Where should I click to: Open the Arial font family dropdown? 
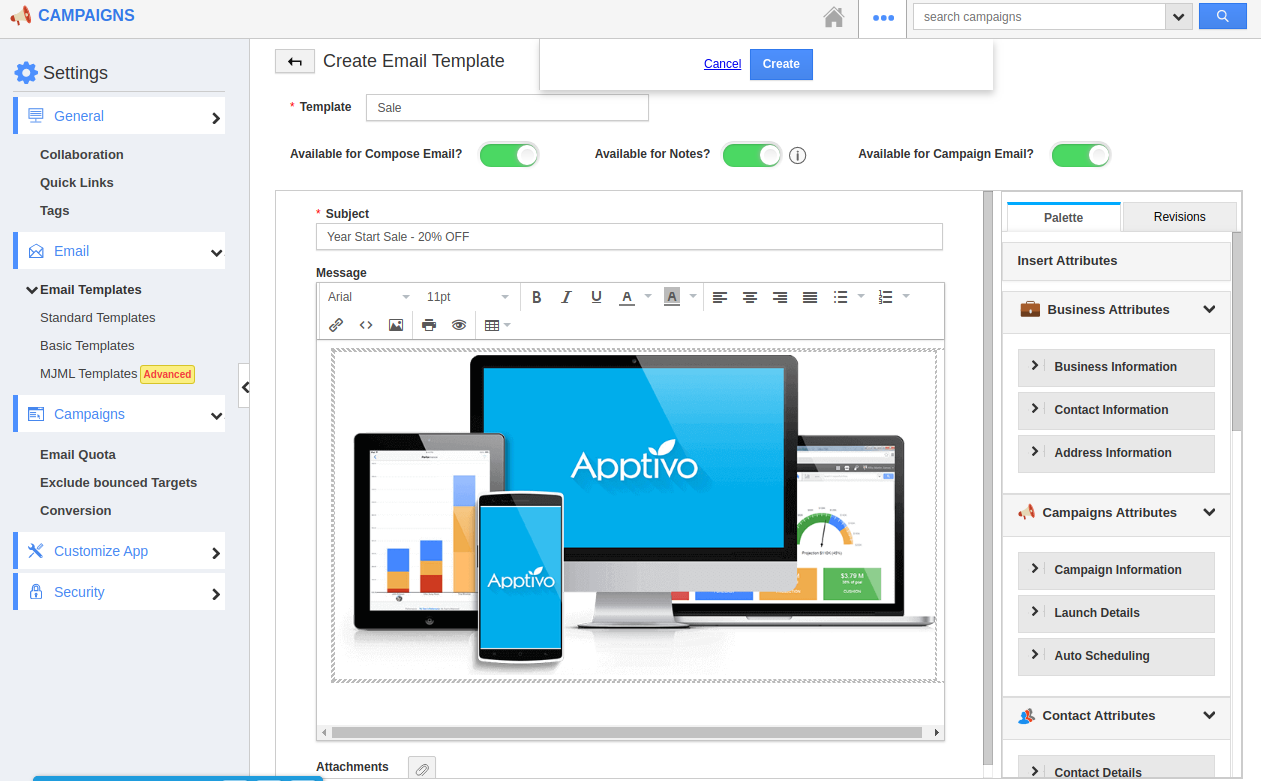point(369,297)
